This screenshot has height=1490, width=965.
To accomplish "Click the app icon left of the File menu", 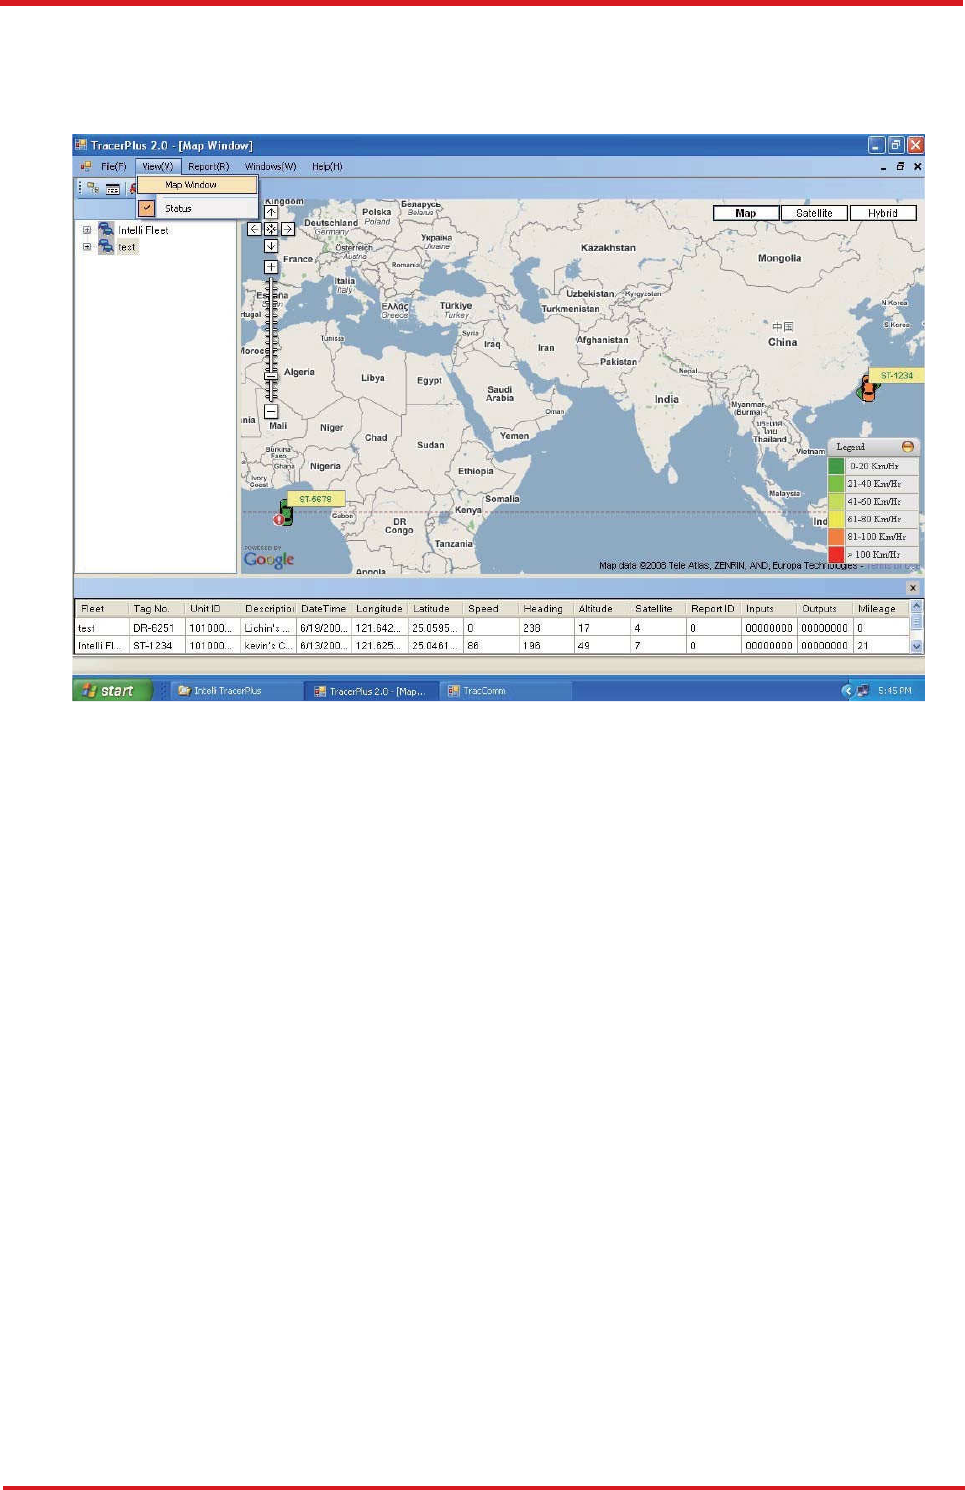I will pyautogui.click(x=86, y=167).
